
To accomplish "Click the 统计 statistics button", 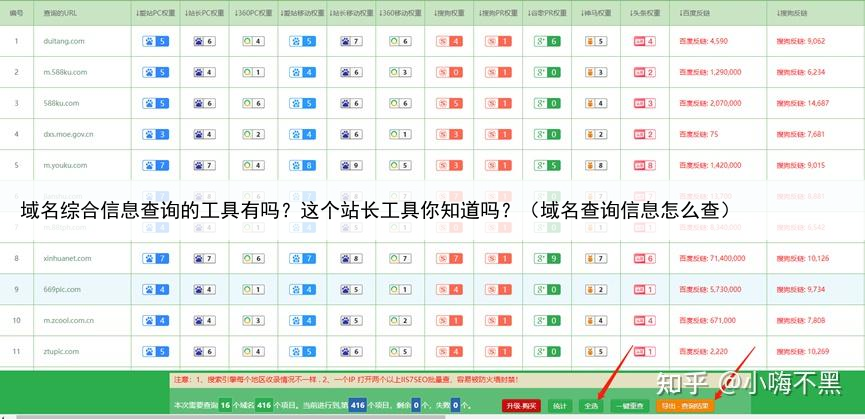I will click(559, 406).
